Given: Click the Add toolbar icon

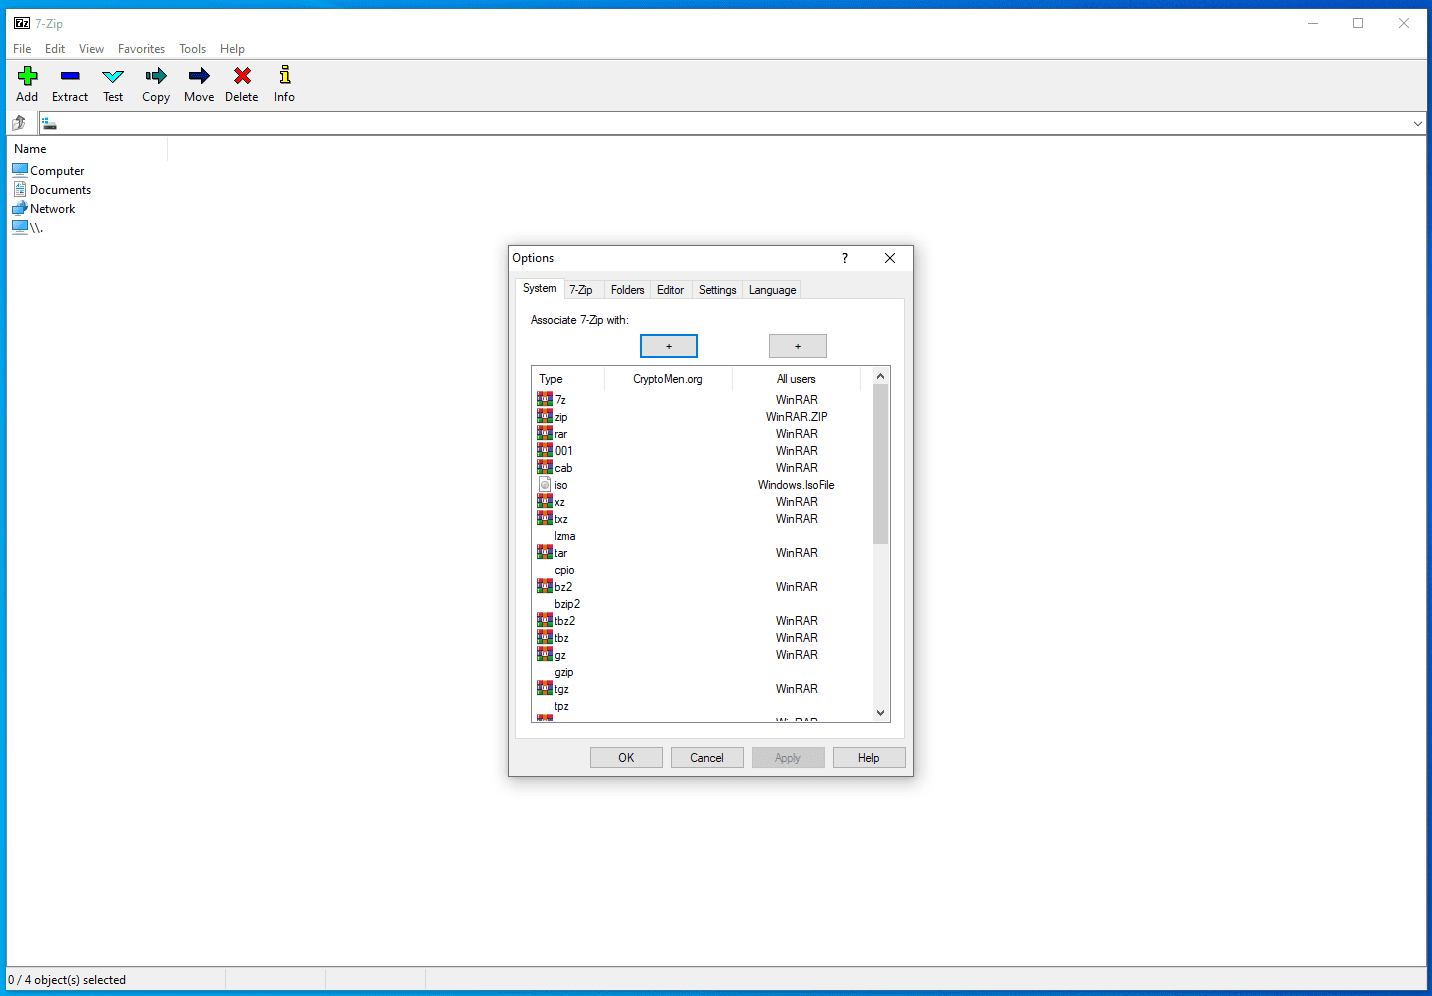Looking at the screenshot, I should point(27,76).
